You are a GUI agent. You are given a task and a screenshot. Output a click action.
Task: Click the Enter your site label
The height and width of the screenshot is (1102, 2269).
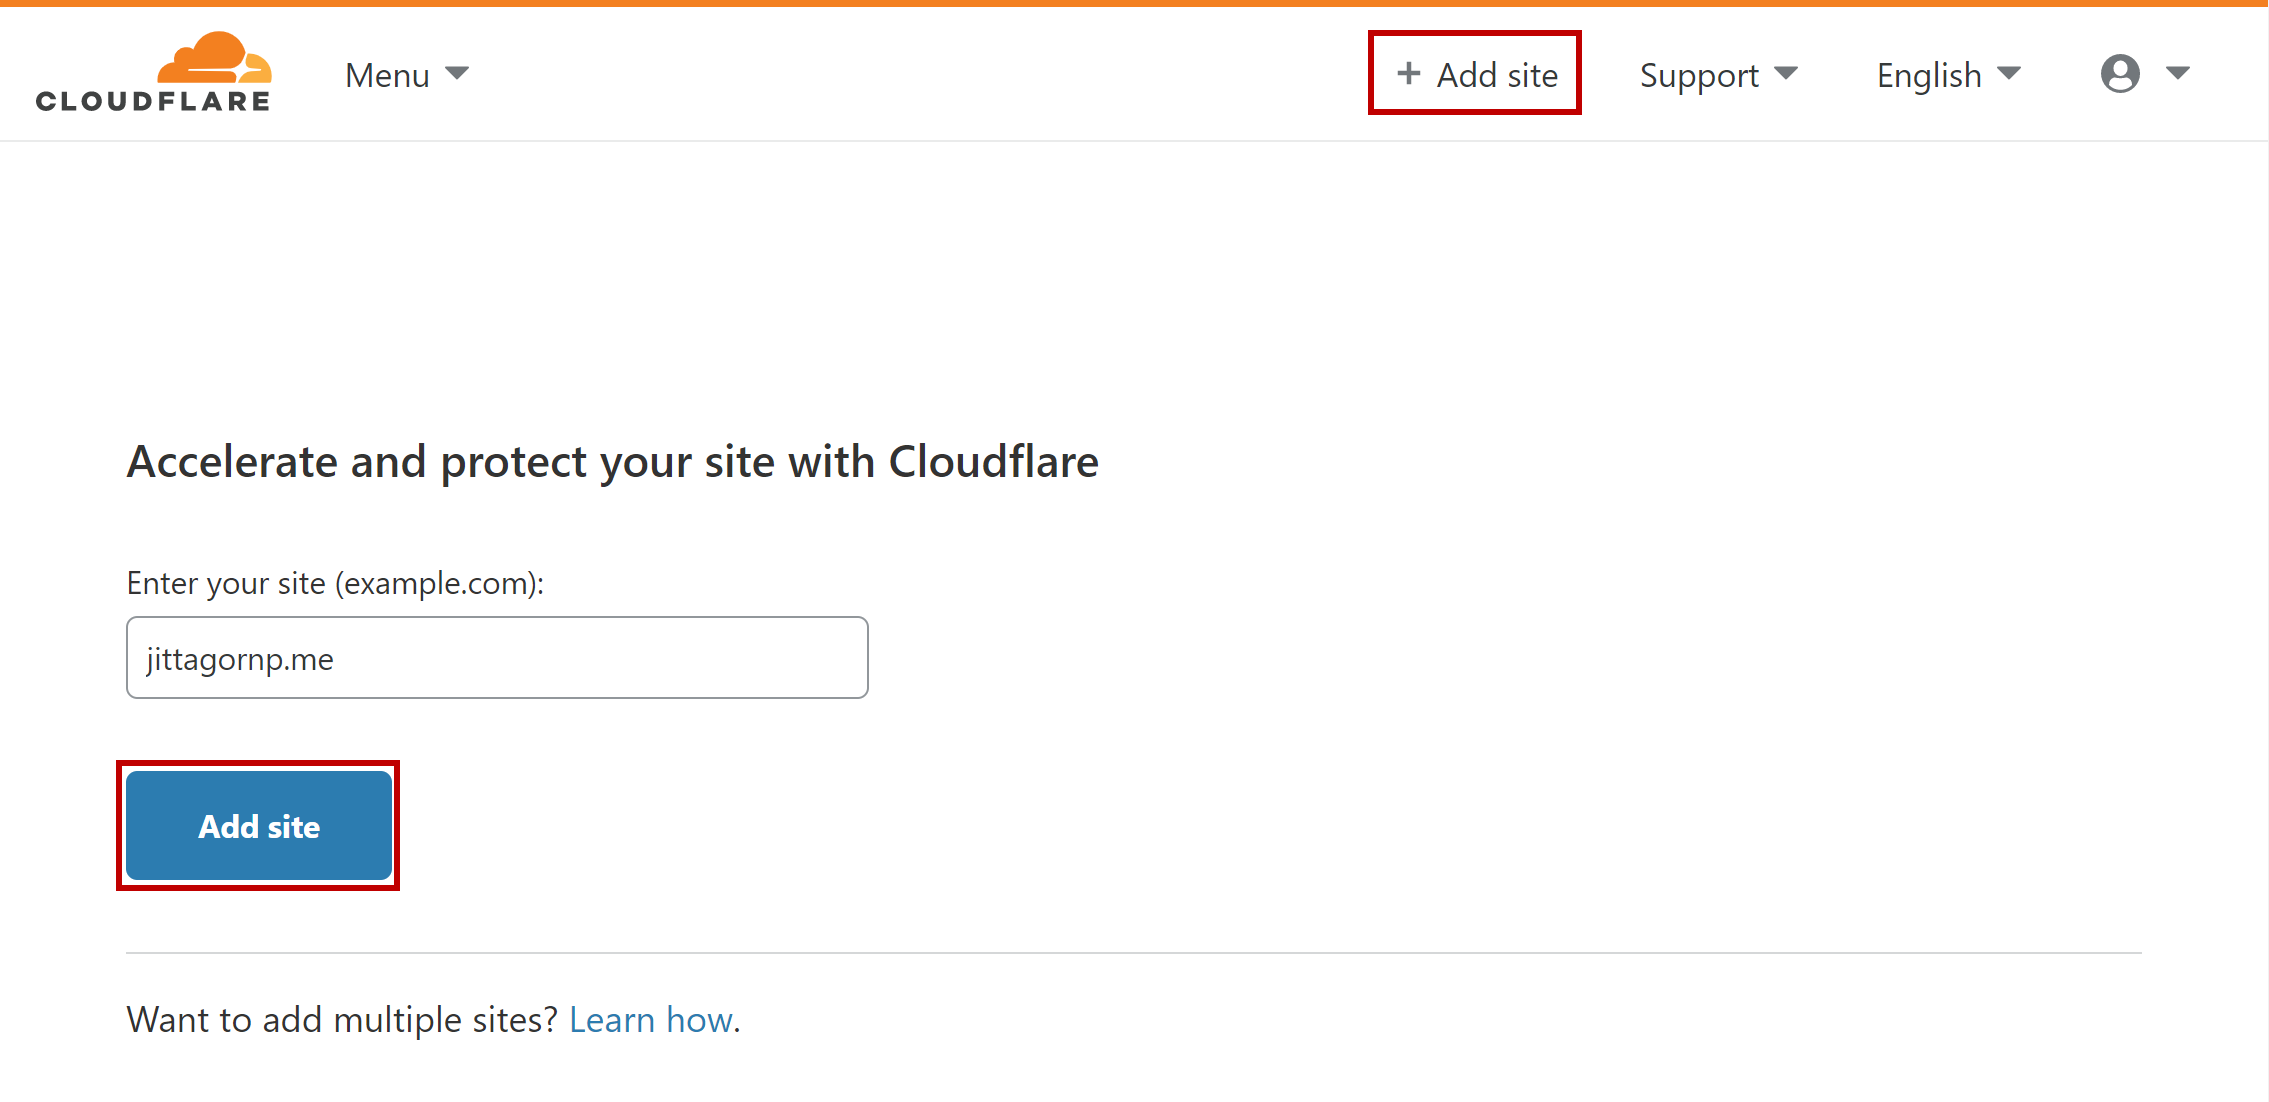[335, 583]
